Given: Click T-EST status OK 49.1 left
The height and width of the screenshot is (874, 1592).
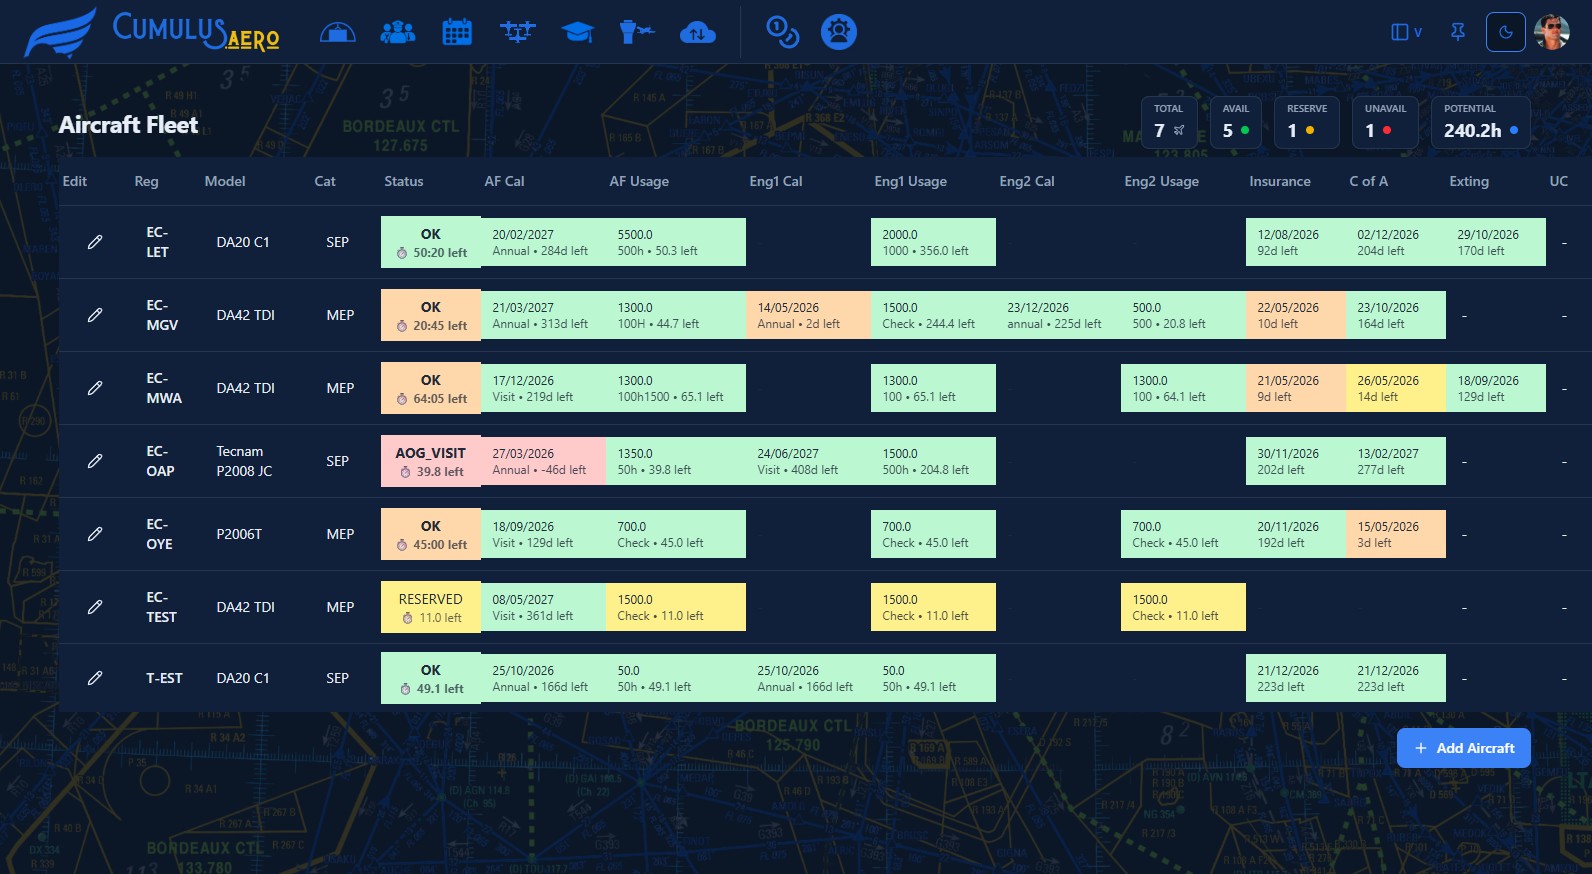Looking at the screenshot, I should point(431,678).
